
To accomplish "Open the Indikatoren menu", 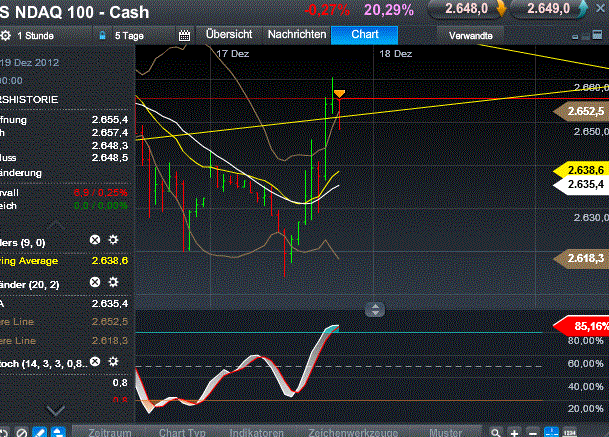I will [x=256, y=432].
